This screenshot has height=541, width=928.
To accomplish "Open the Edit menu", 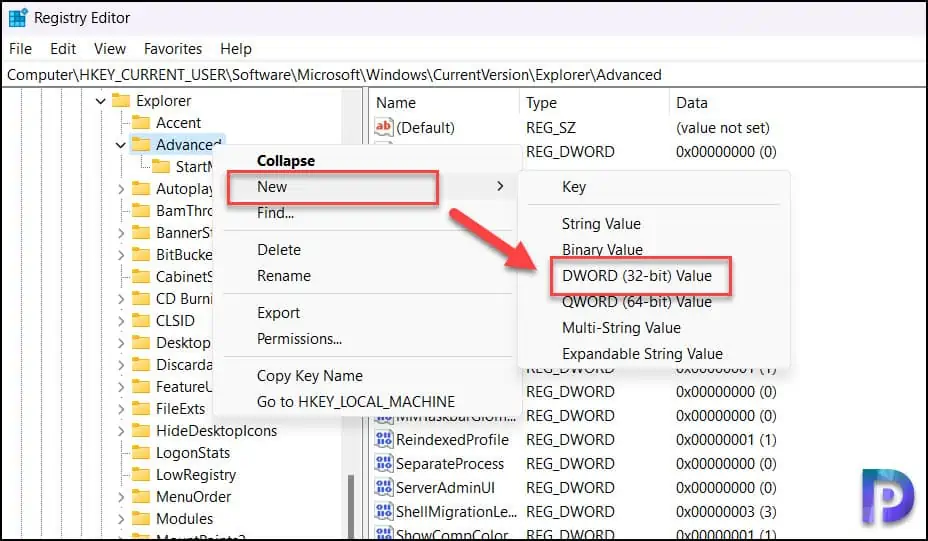I will 63,49.
